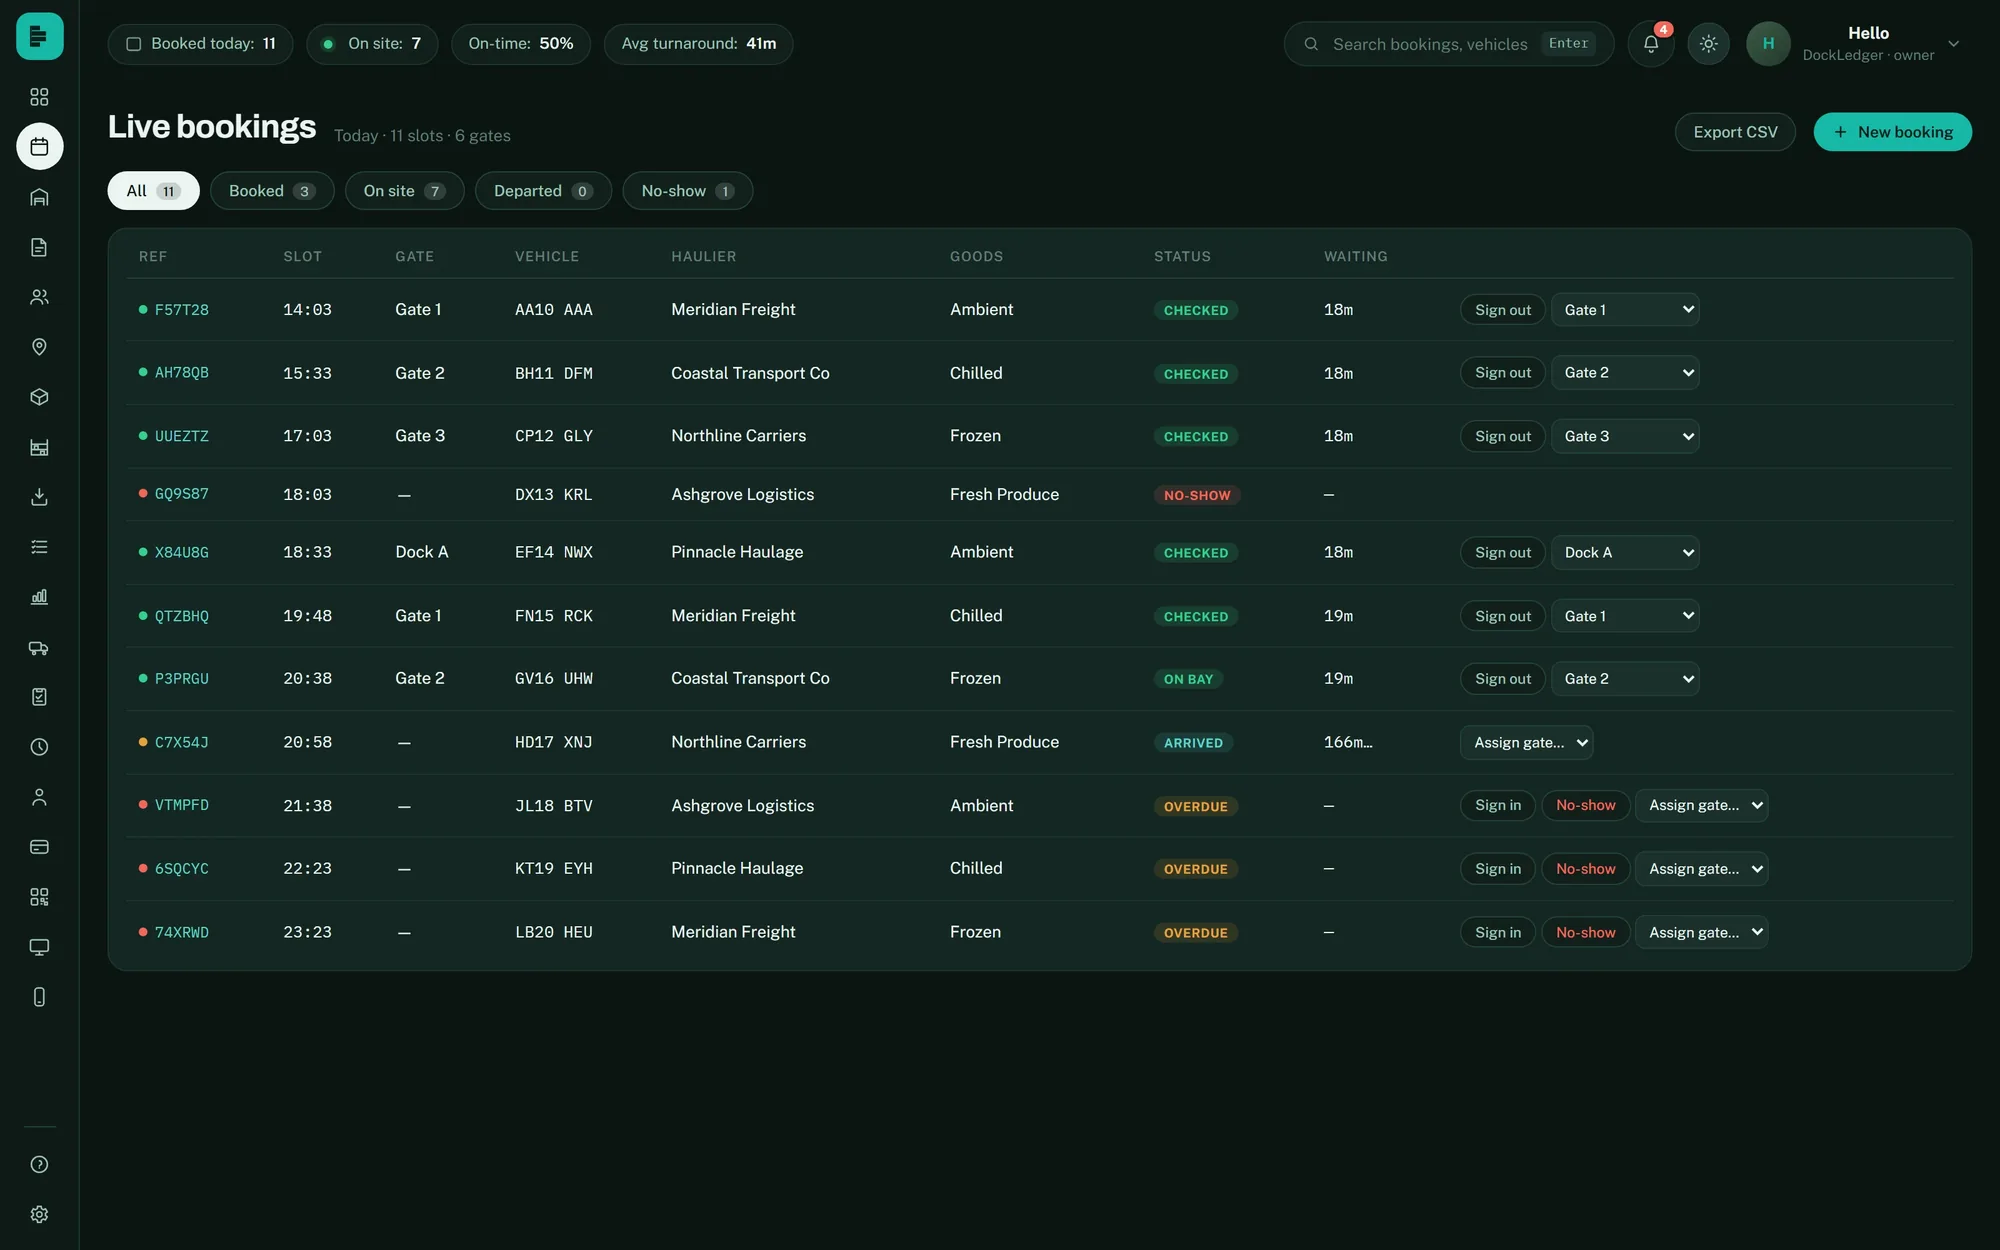Viewport: 2000px width, 1250px height.
Task: Mark 6SQCYC booking as No-show
Action: (x=1586, y=869)
